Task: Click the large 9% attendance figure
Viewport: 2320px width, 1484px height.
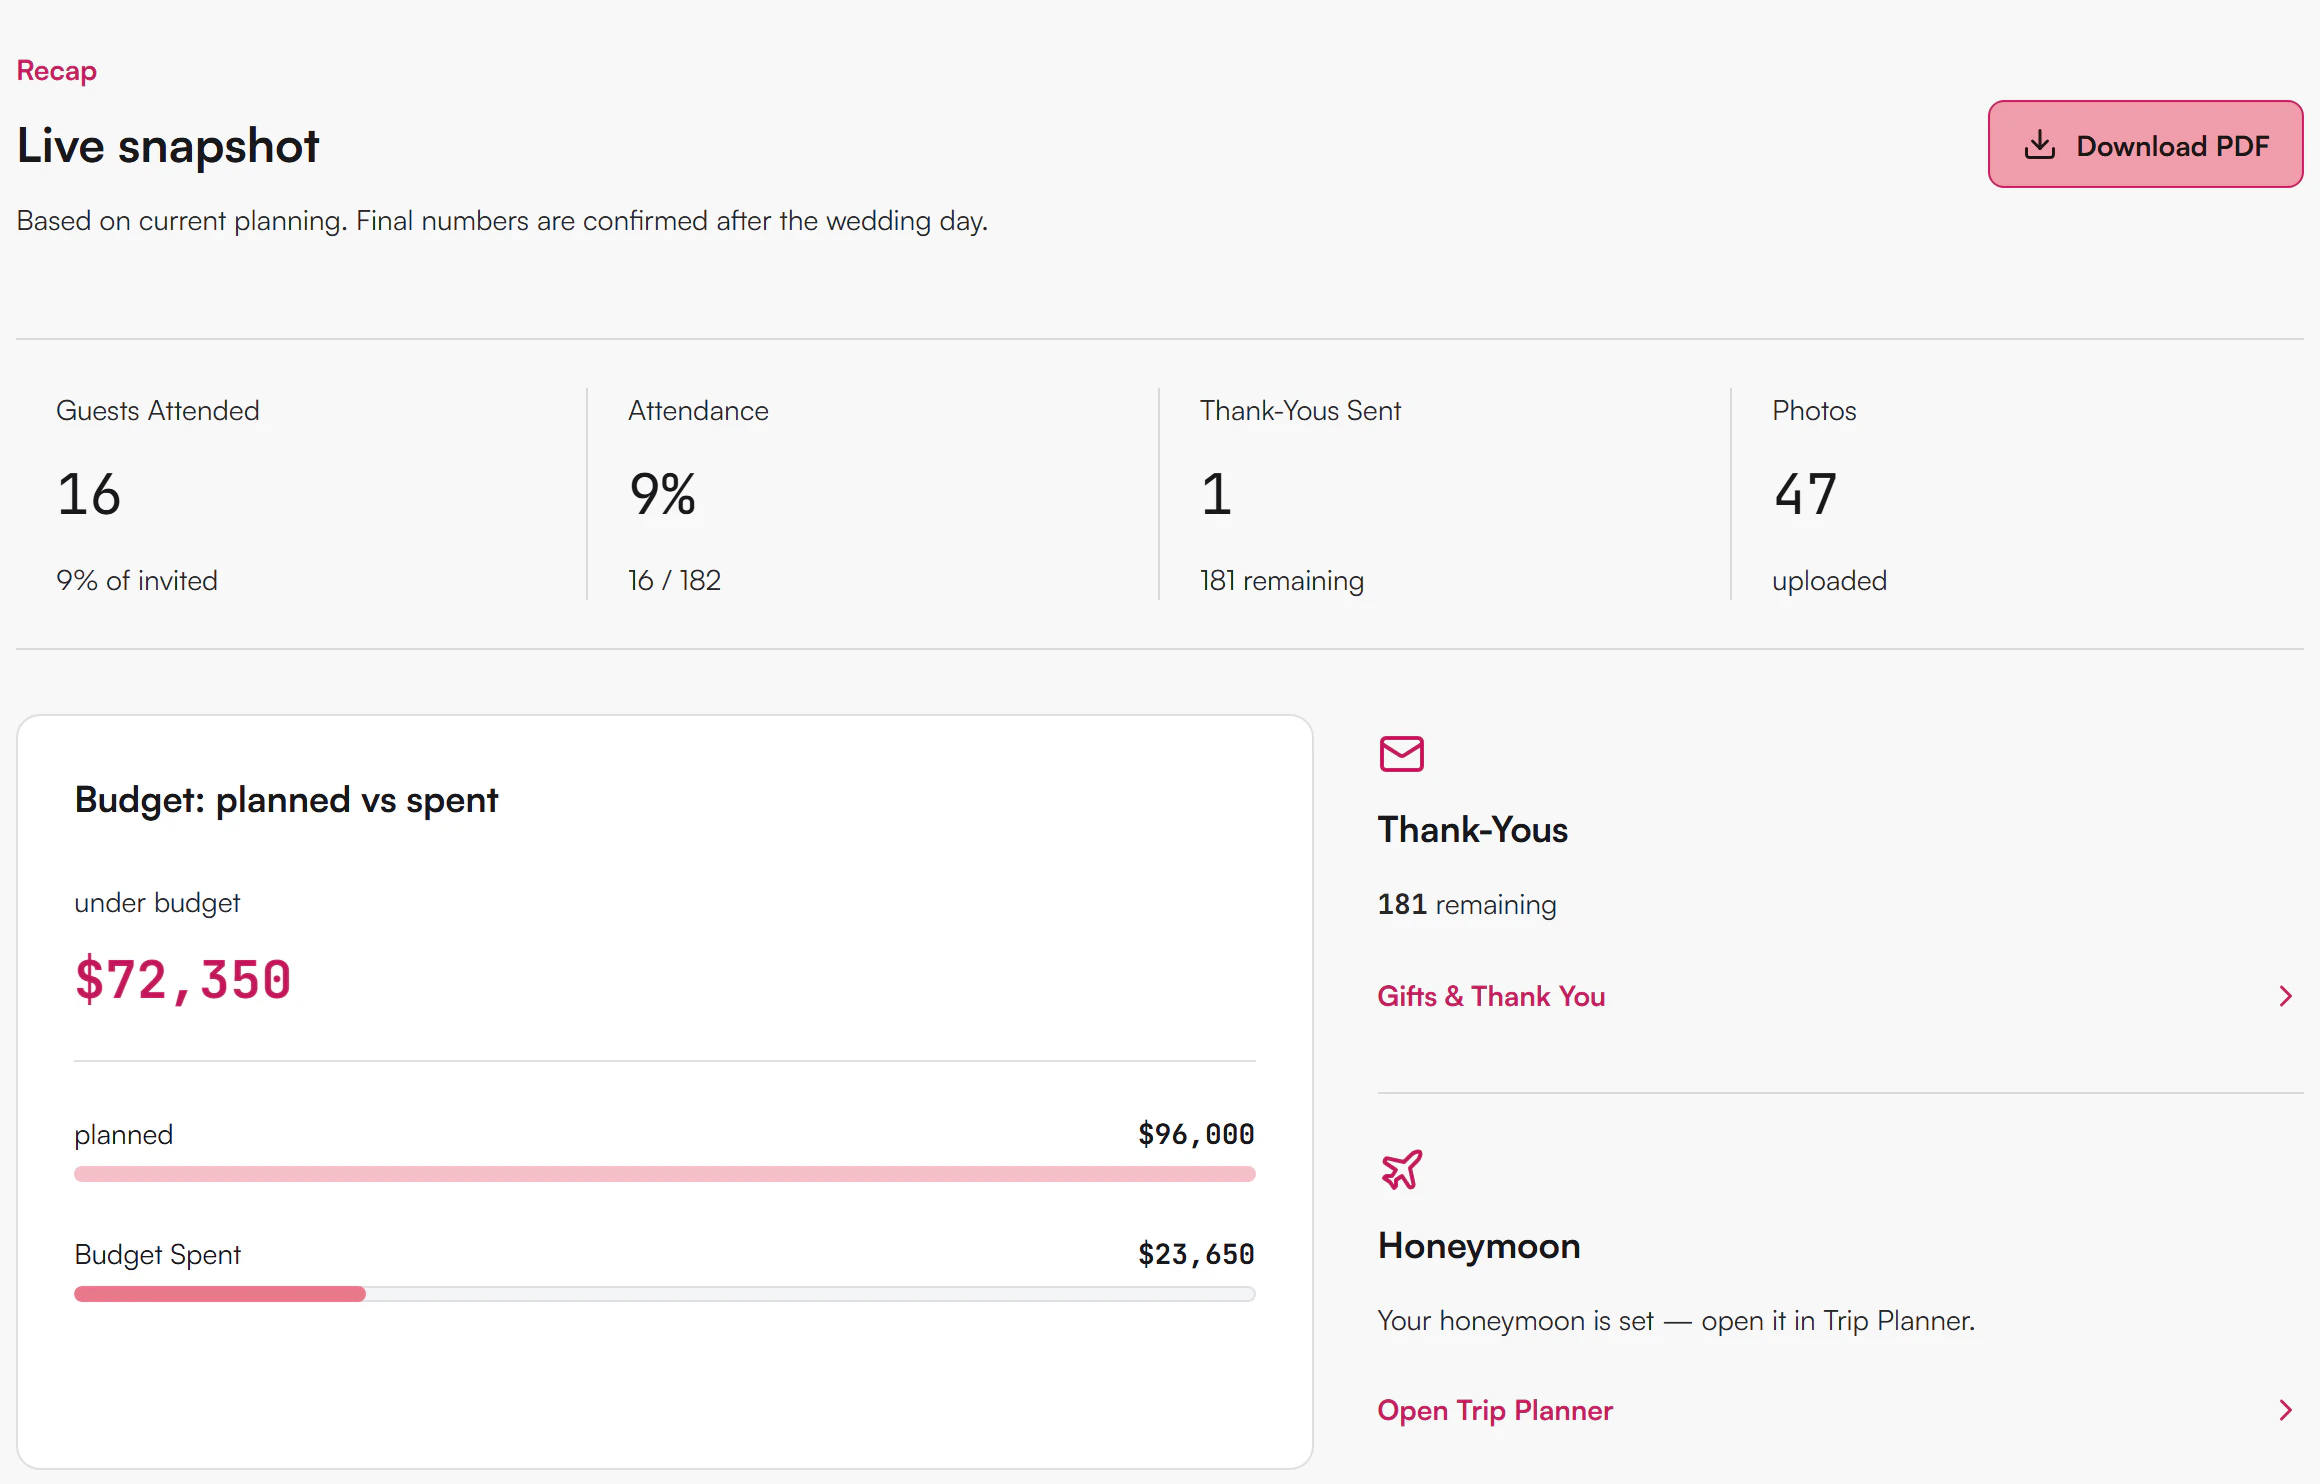Action: tap(662, 494)
